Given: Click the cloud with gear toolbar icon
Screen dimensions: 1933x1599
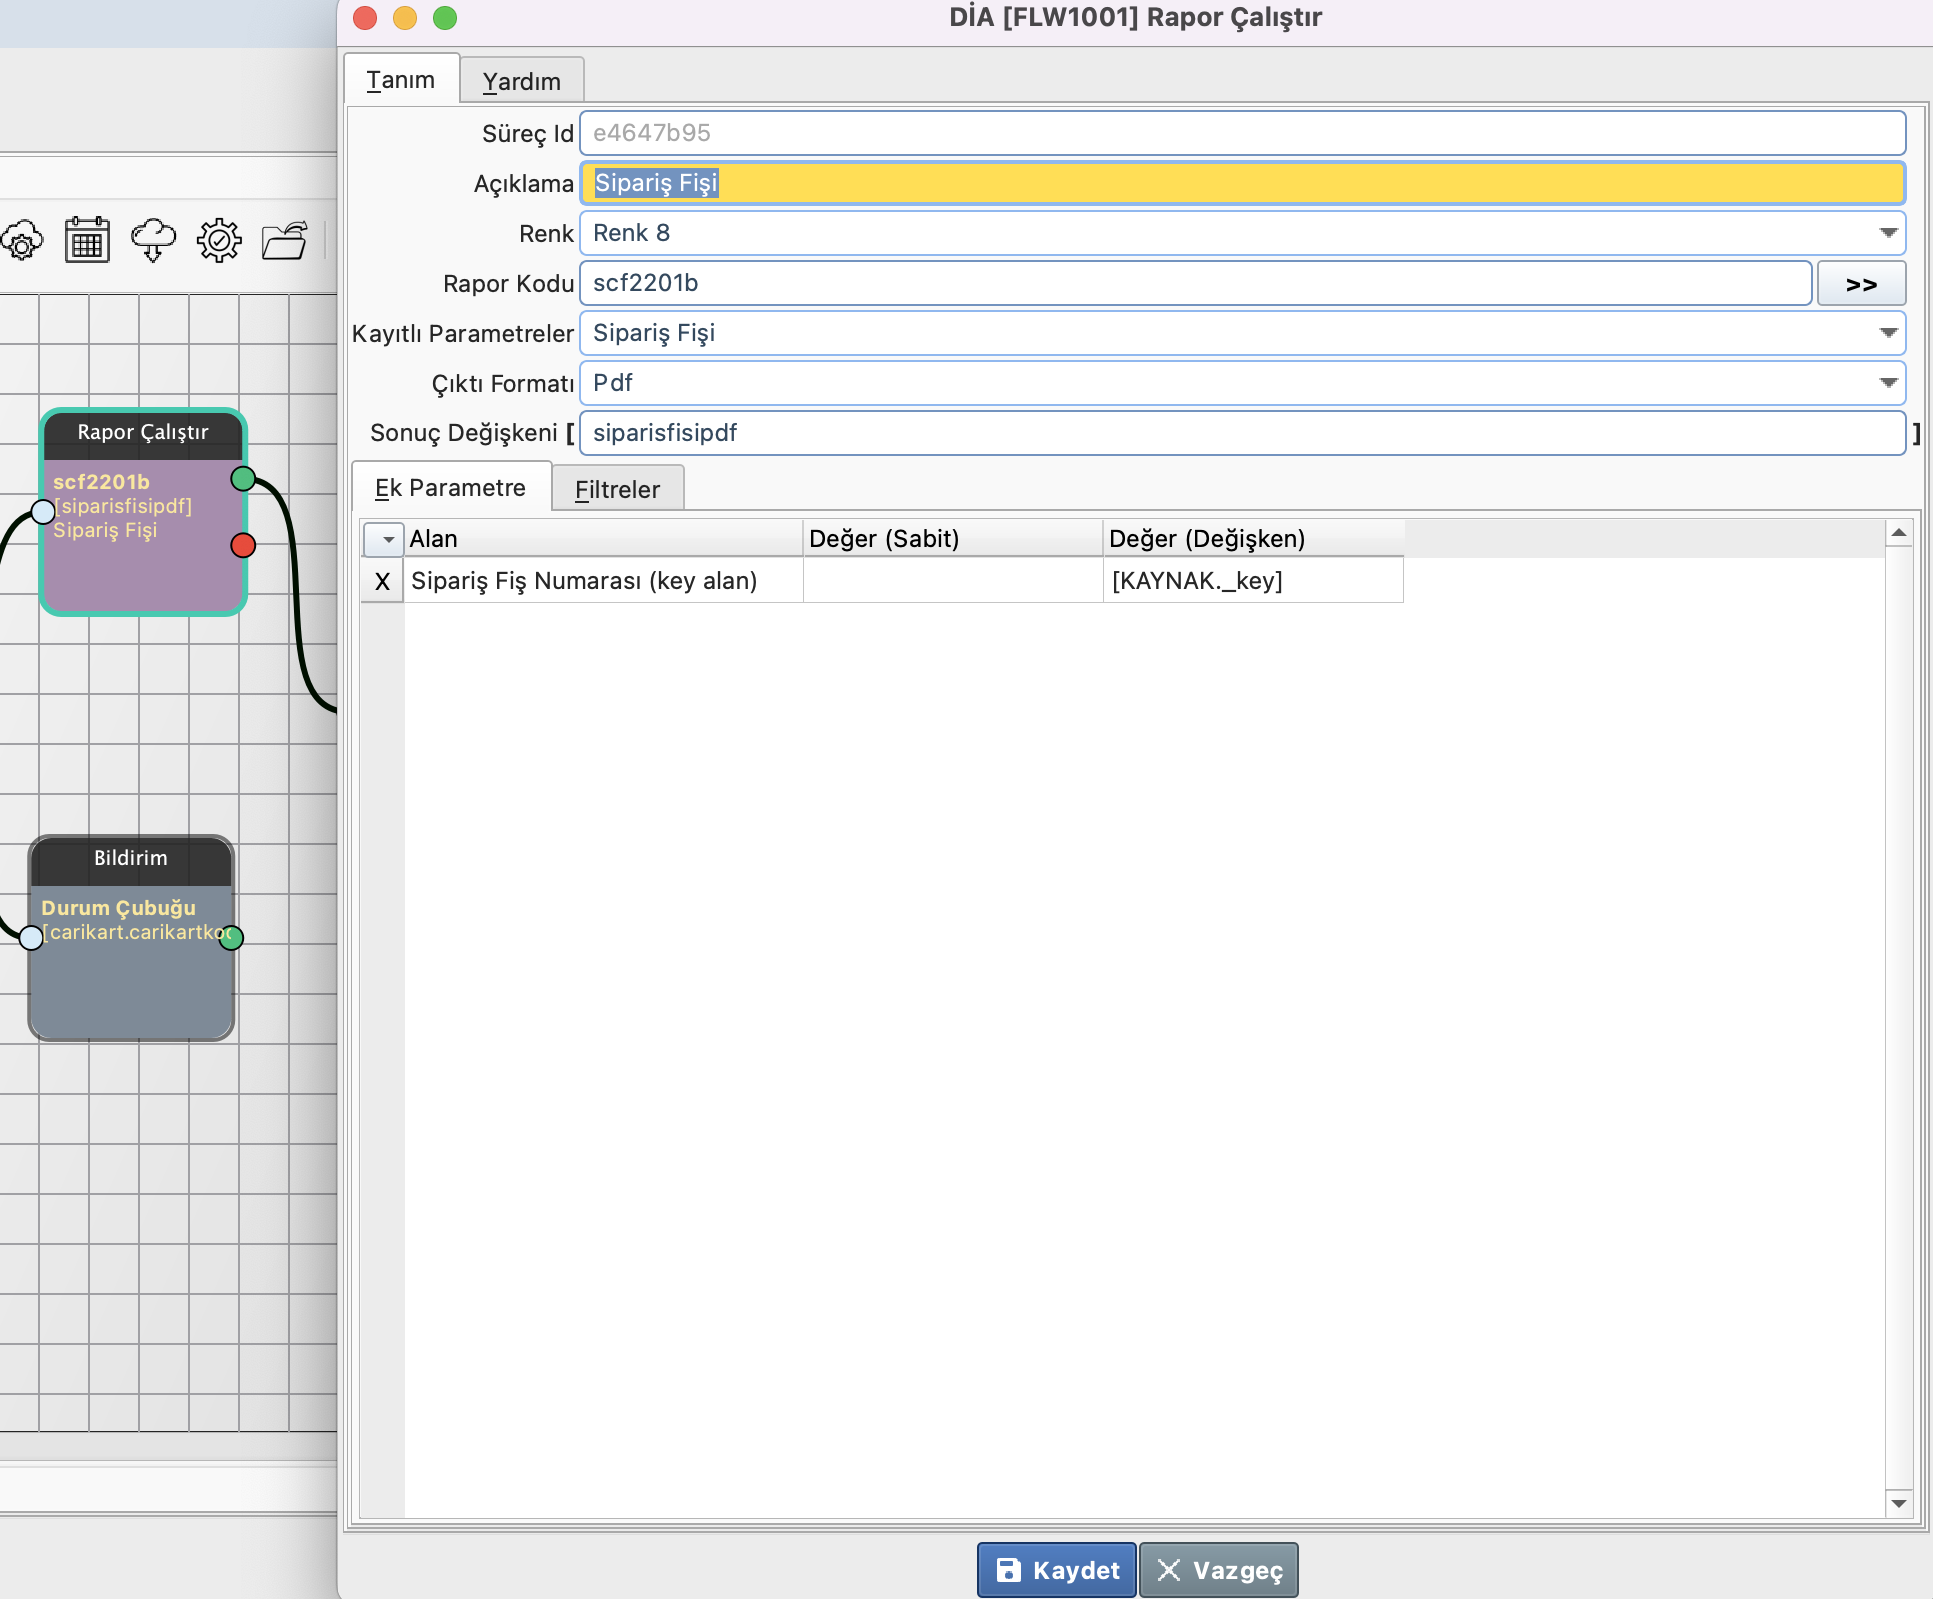Looking at the screenshot, I should pyautogui.click(x=22, y=241).
